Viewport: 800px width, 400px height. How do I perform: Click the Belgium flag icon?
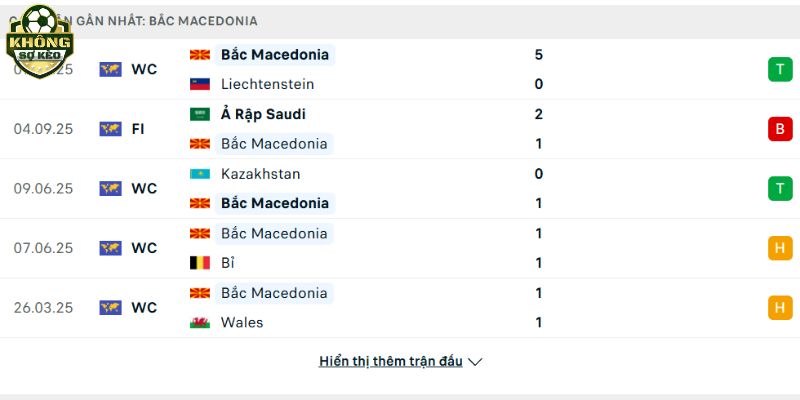[200, 263]
